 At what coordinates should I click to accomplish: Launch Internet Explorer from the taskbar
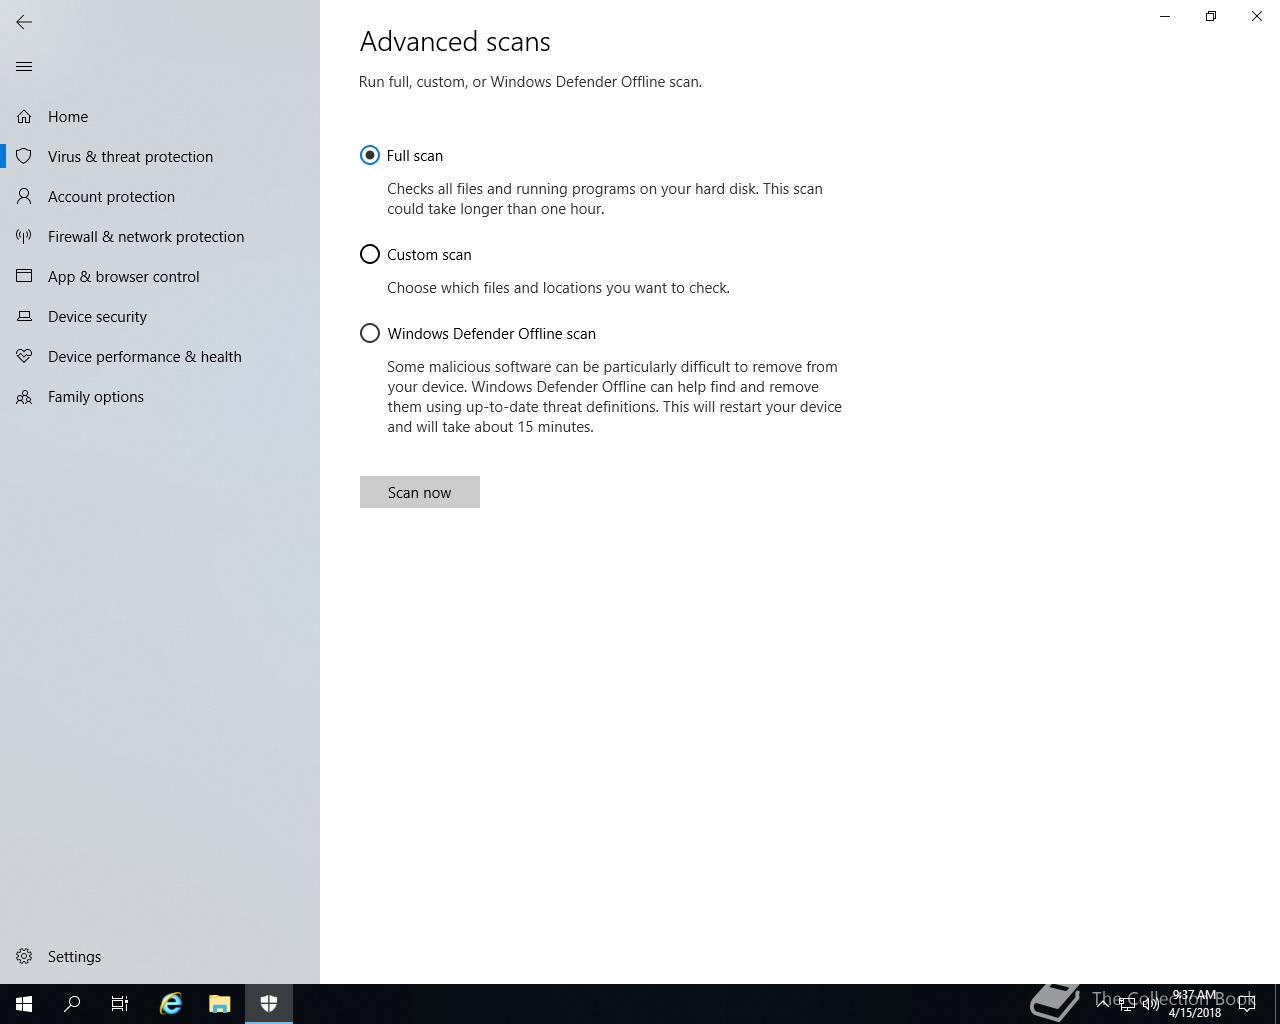[171, 1004]
